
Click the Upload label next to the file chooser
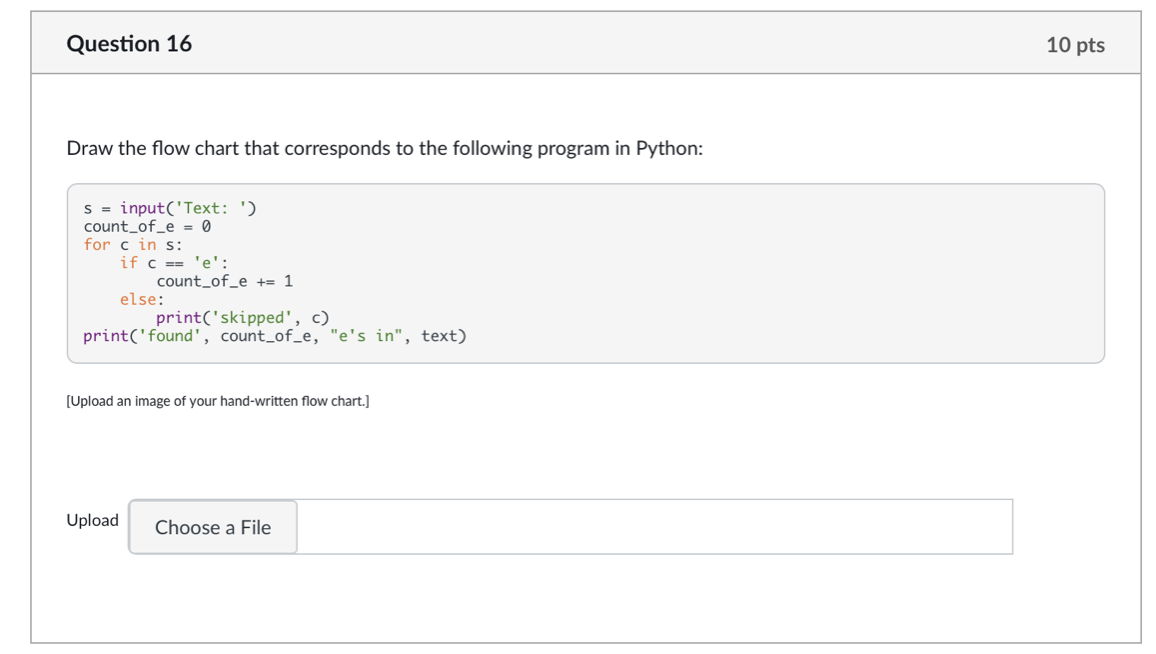point(92,520)
